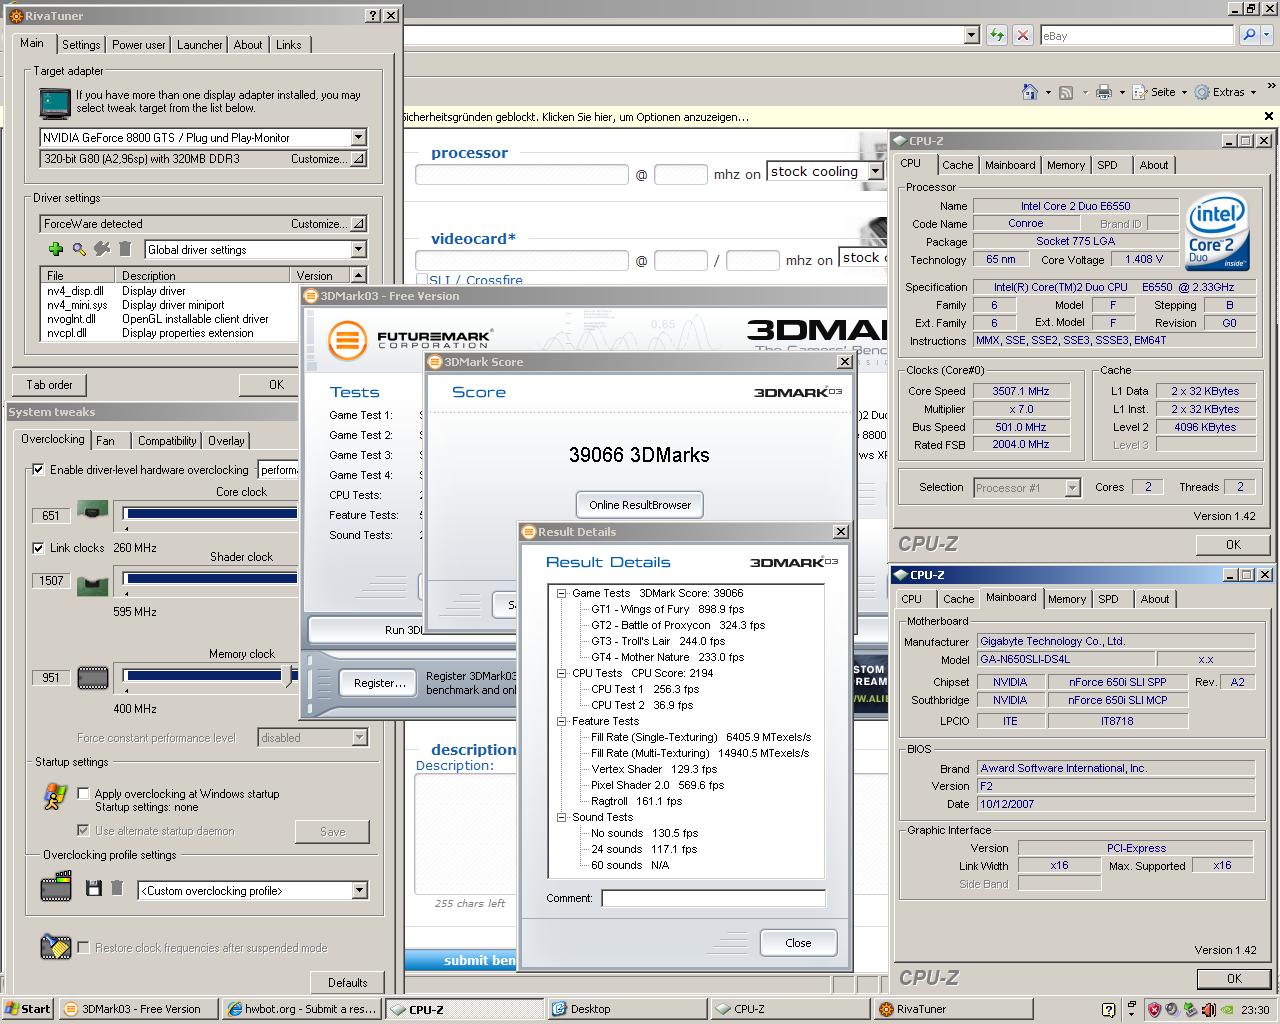This screenshot has height=1024, width=1280.
Task: Open the Seite menu in browser toolbar
Action: [x=1168, y=92]
